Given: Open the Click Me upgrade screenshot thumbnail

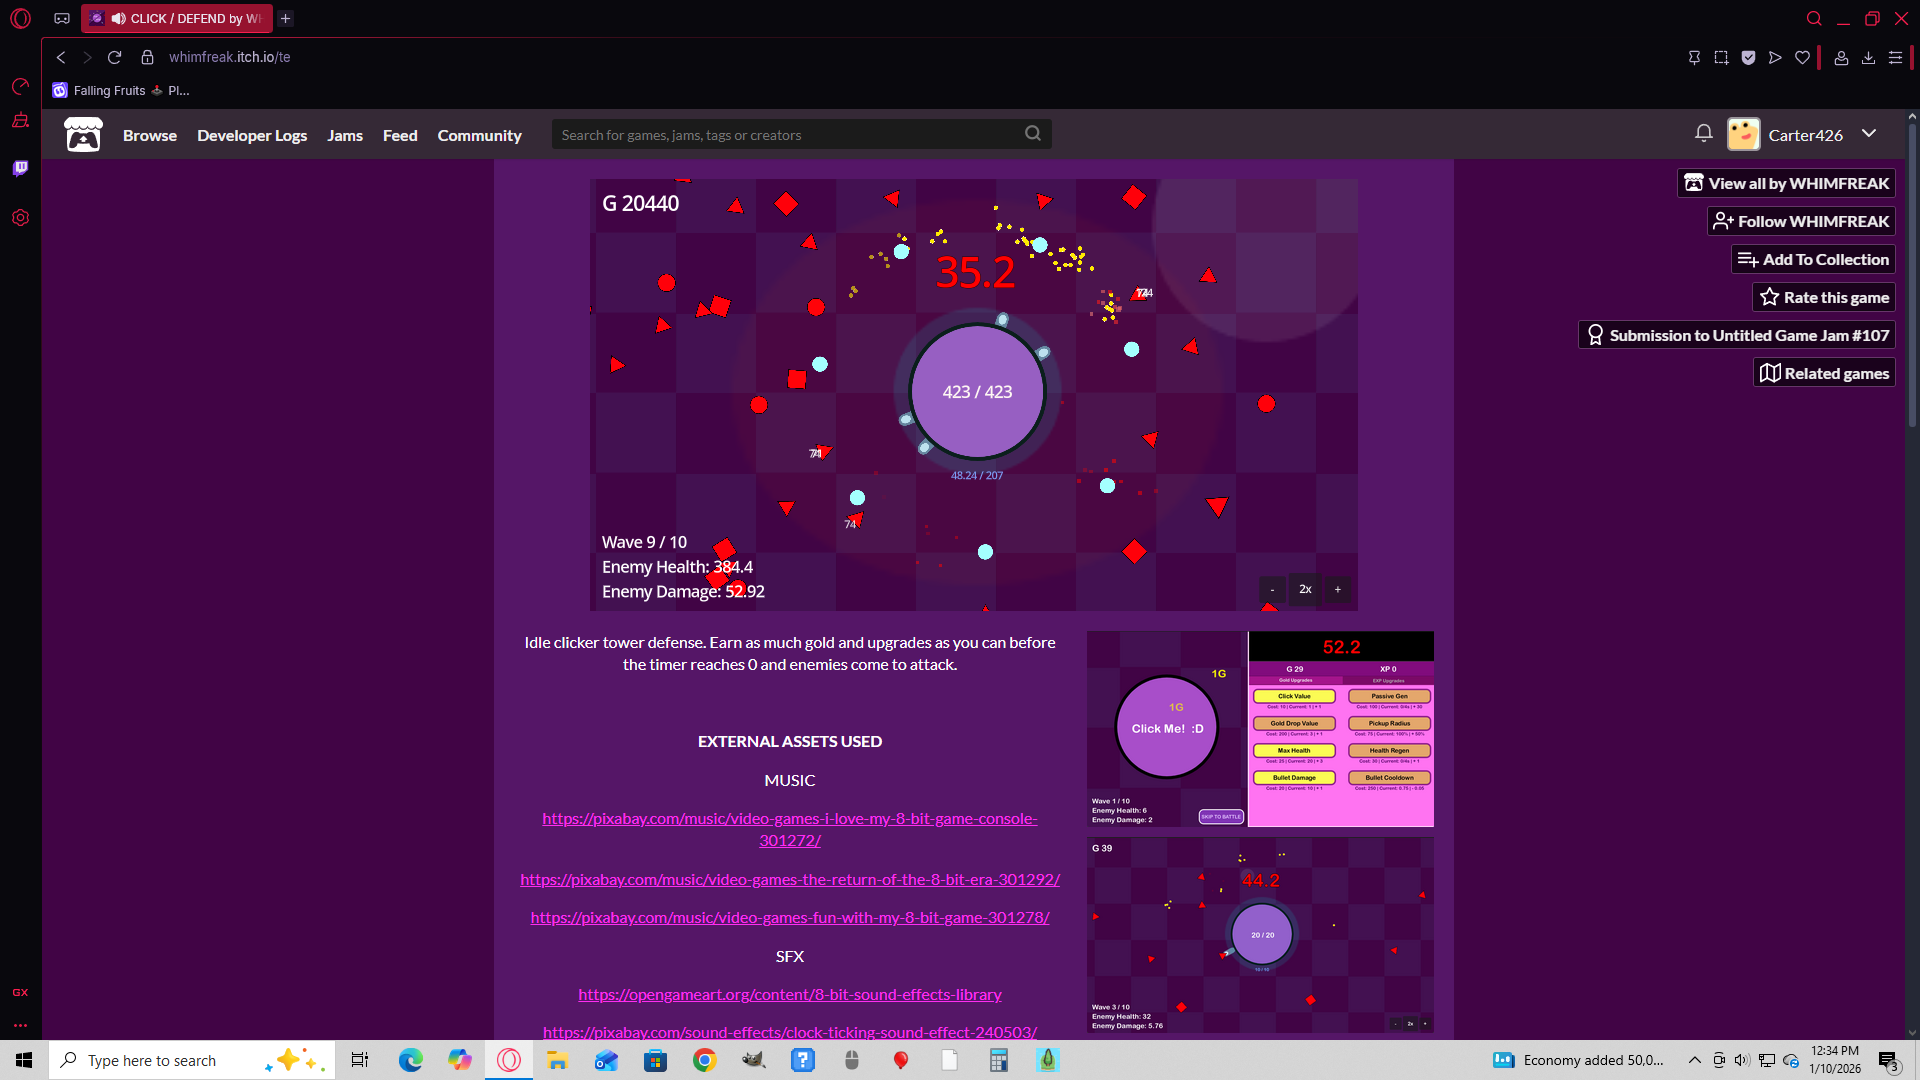Looking at the screenshot, I should tap(1260, 729).
